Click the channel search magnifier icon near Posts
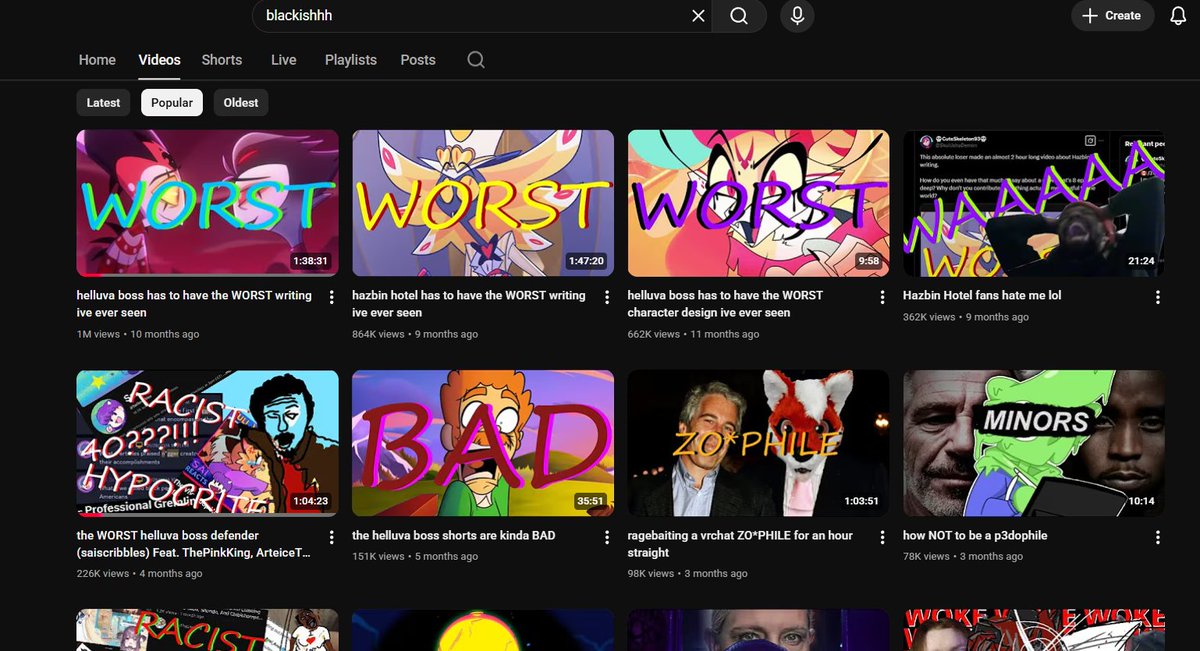This screenshot has width=1200, height=651. [x=476, y=60]
